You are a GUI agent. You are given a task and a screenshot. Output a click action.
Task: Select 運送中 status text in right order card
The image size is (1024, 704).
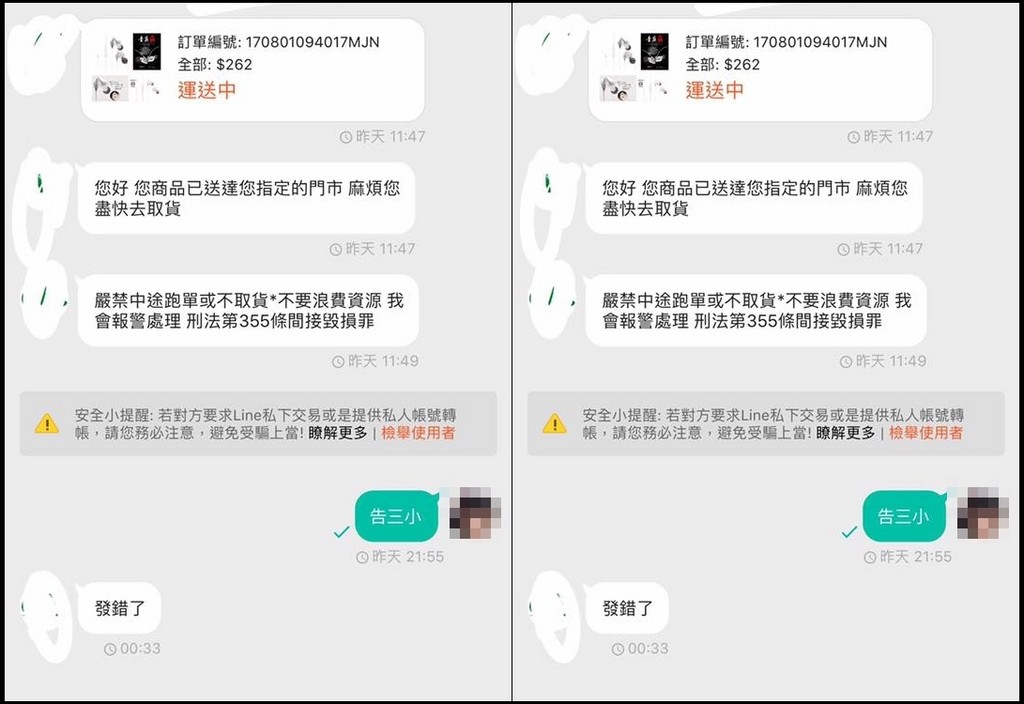(714, 90)
